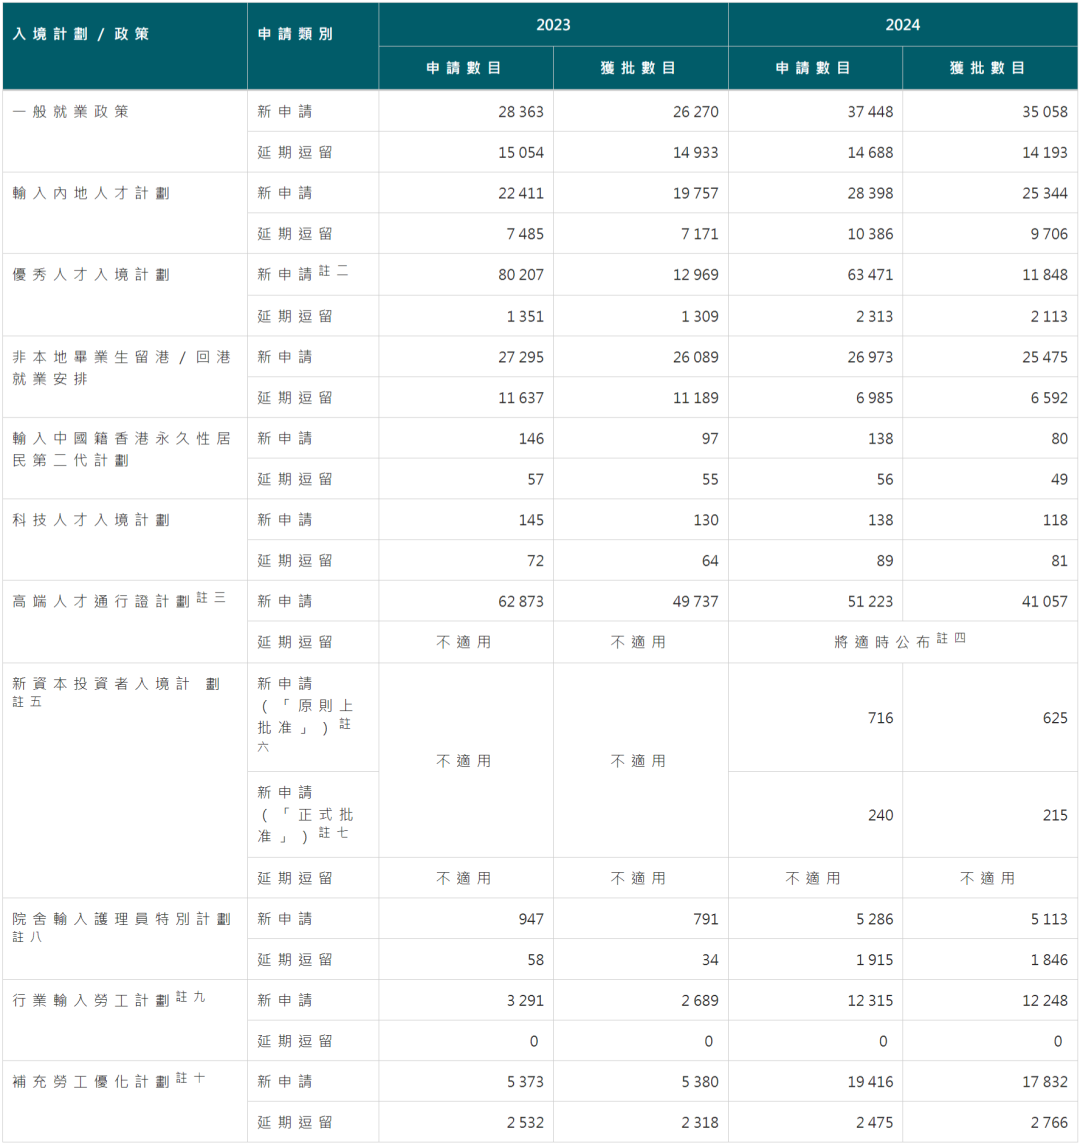Click the 院舍輸入護理員特別計劃 row label
Screen dimensions: 1080x1145
click(x=121, y=927)
